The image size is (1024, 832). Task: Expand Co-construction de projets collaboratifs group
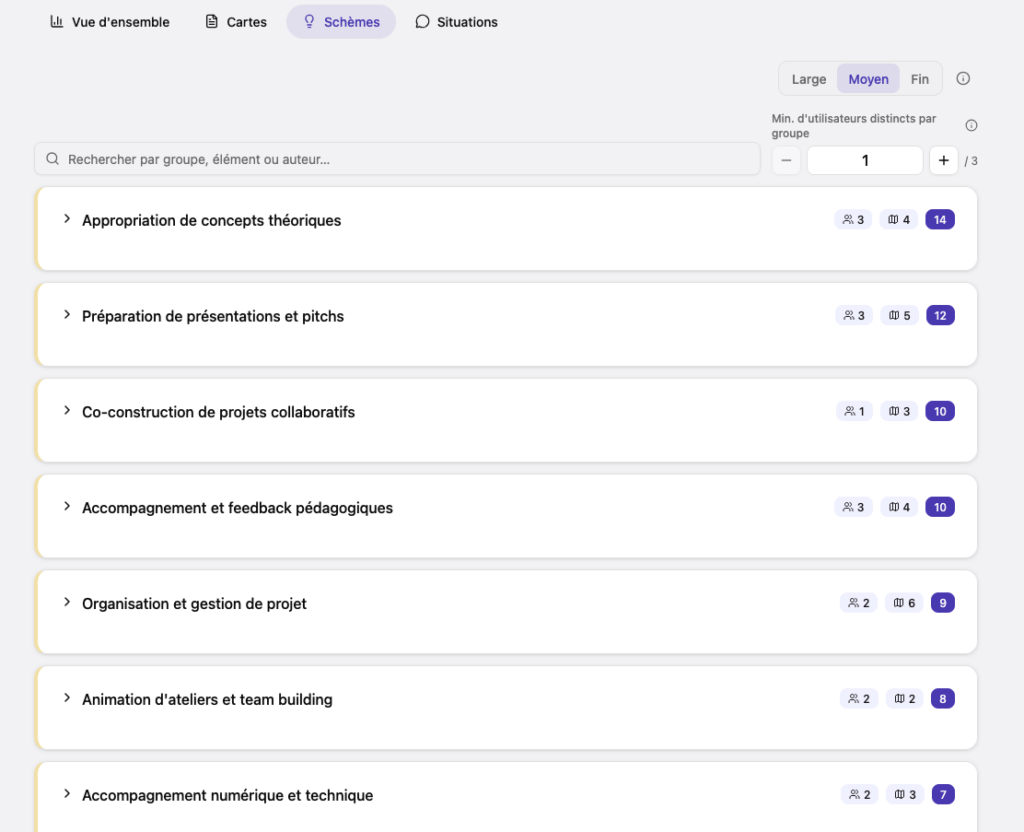pos(67,411)
